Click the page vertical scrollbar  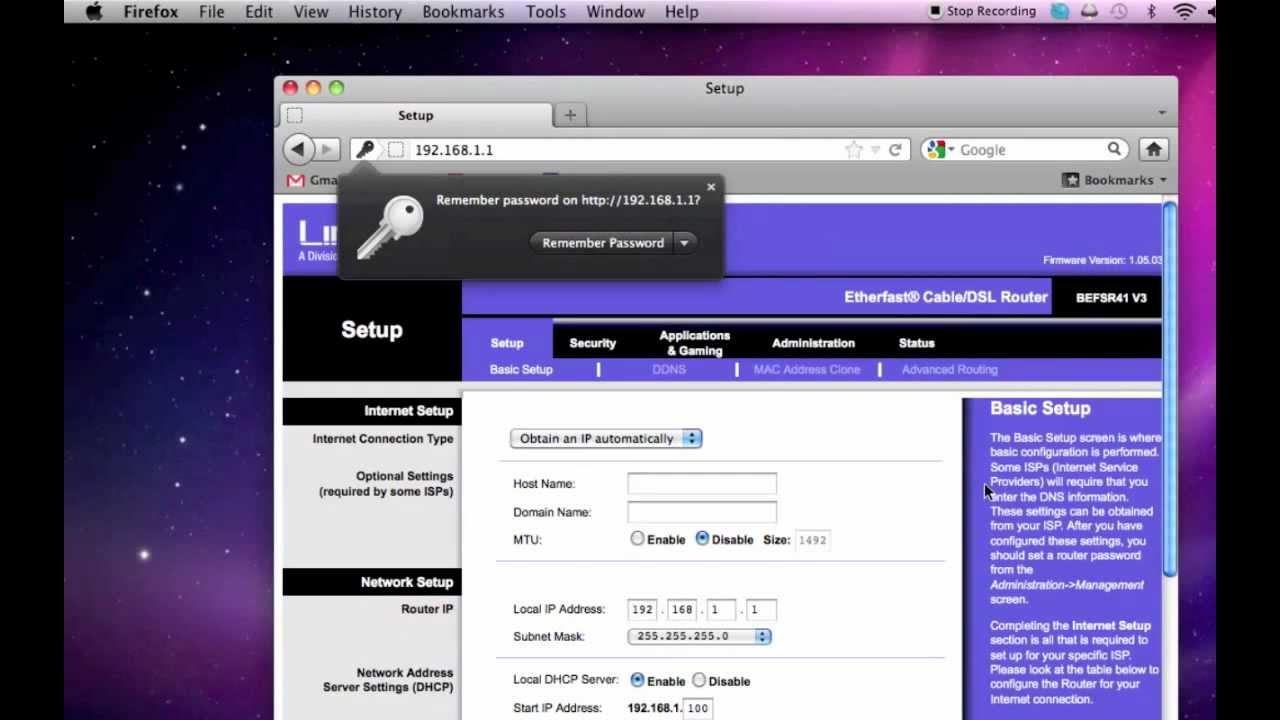(x=1169, y=390)
